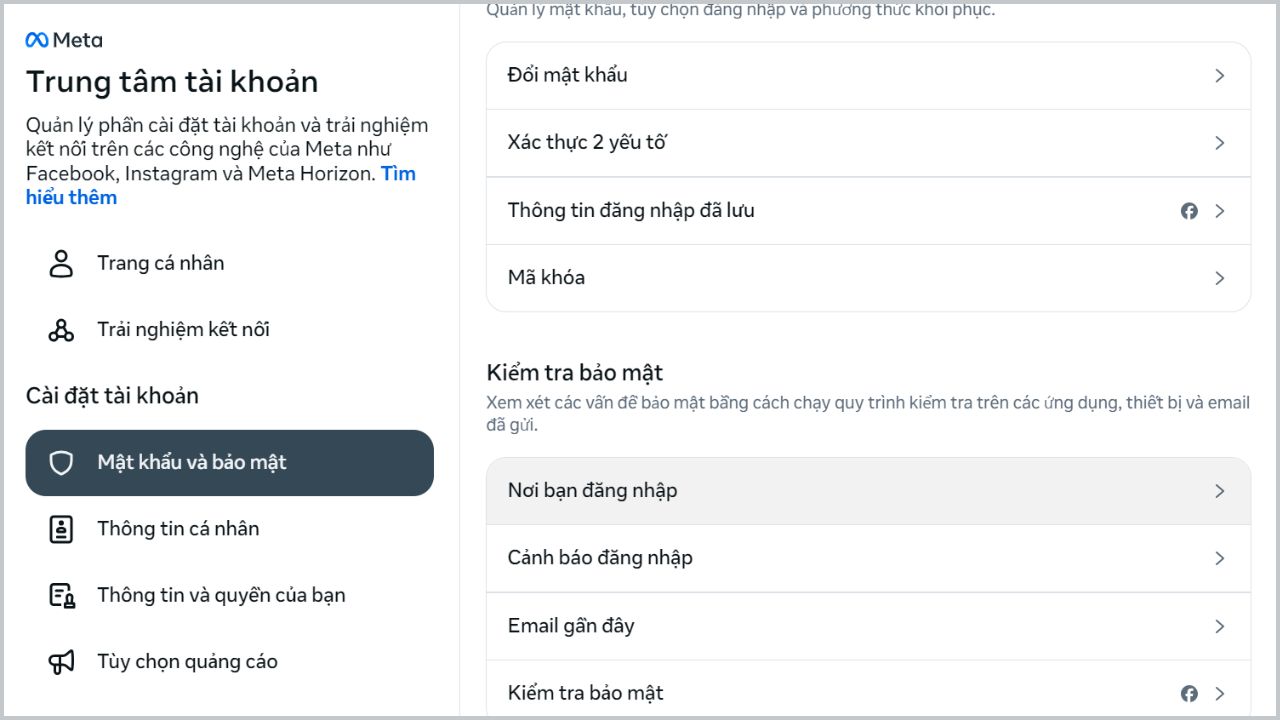Click the Thông tin cá nhân ID card icon
The width and height of the screenshot is (1280, 720).
tap(61, 529)
